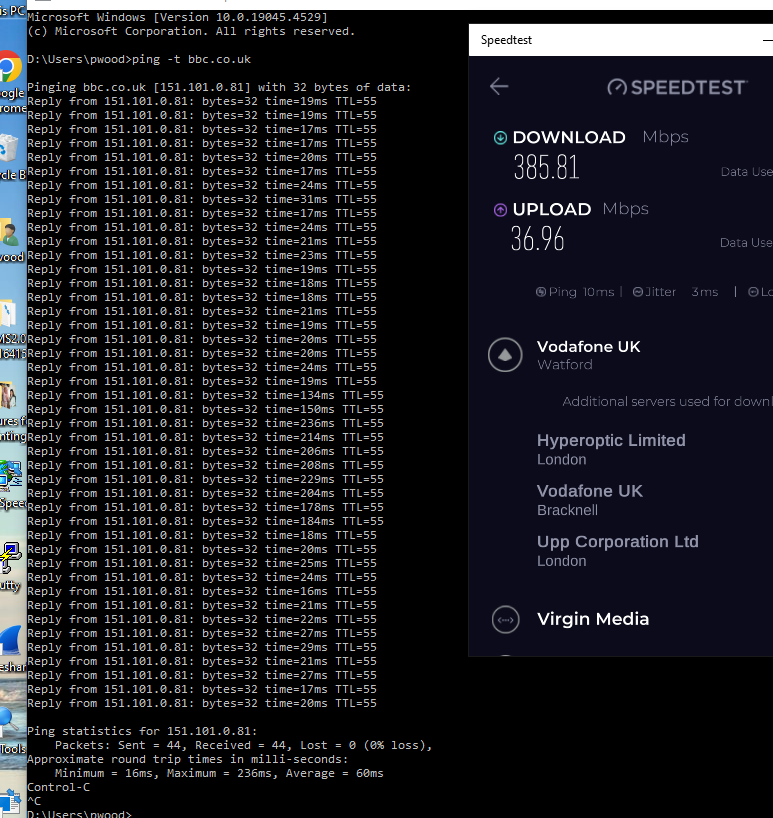The width and height of the screenshot is (773, 818).
Task: Select Upp Corporation Ltd London server
Action: pyautogui.click(x=618, y=550)
